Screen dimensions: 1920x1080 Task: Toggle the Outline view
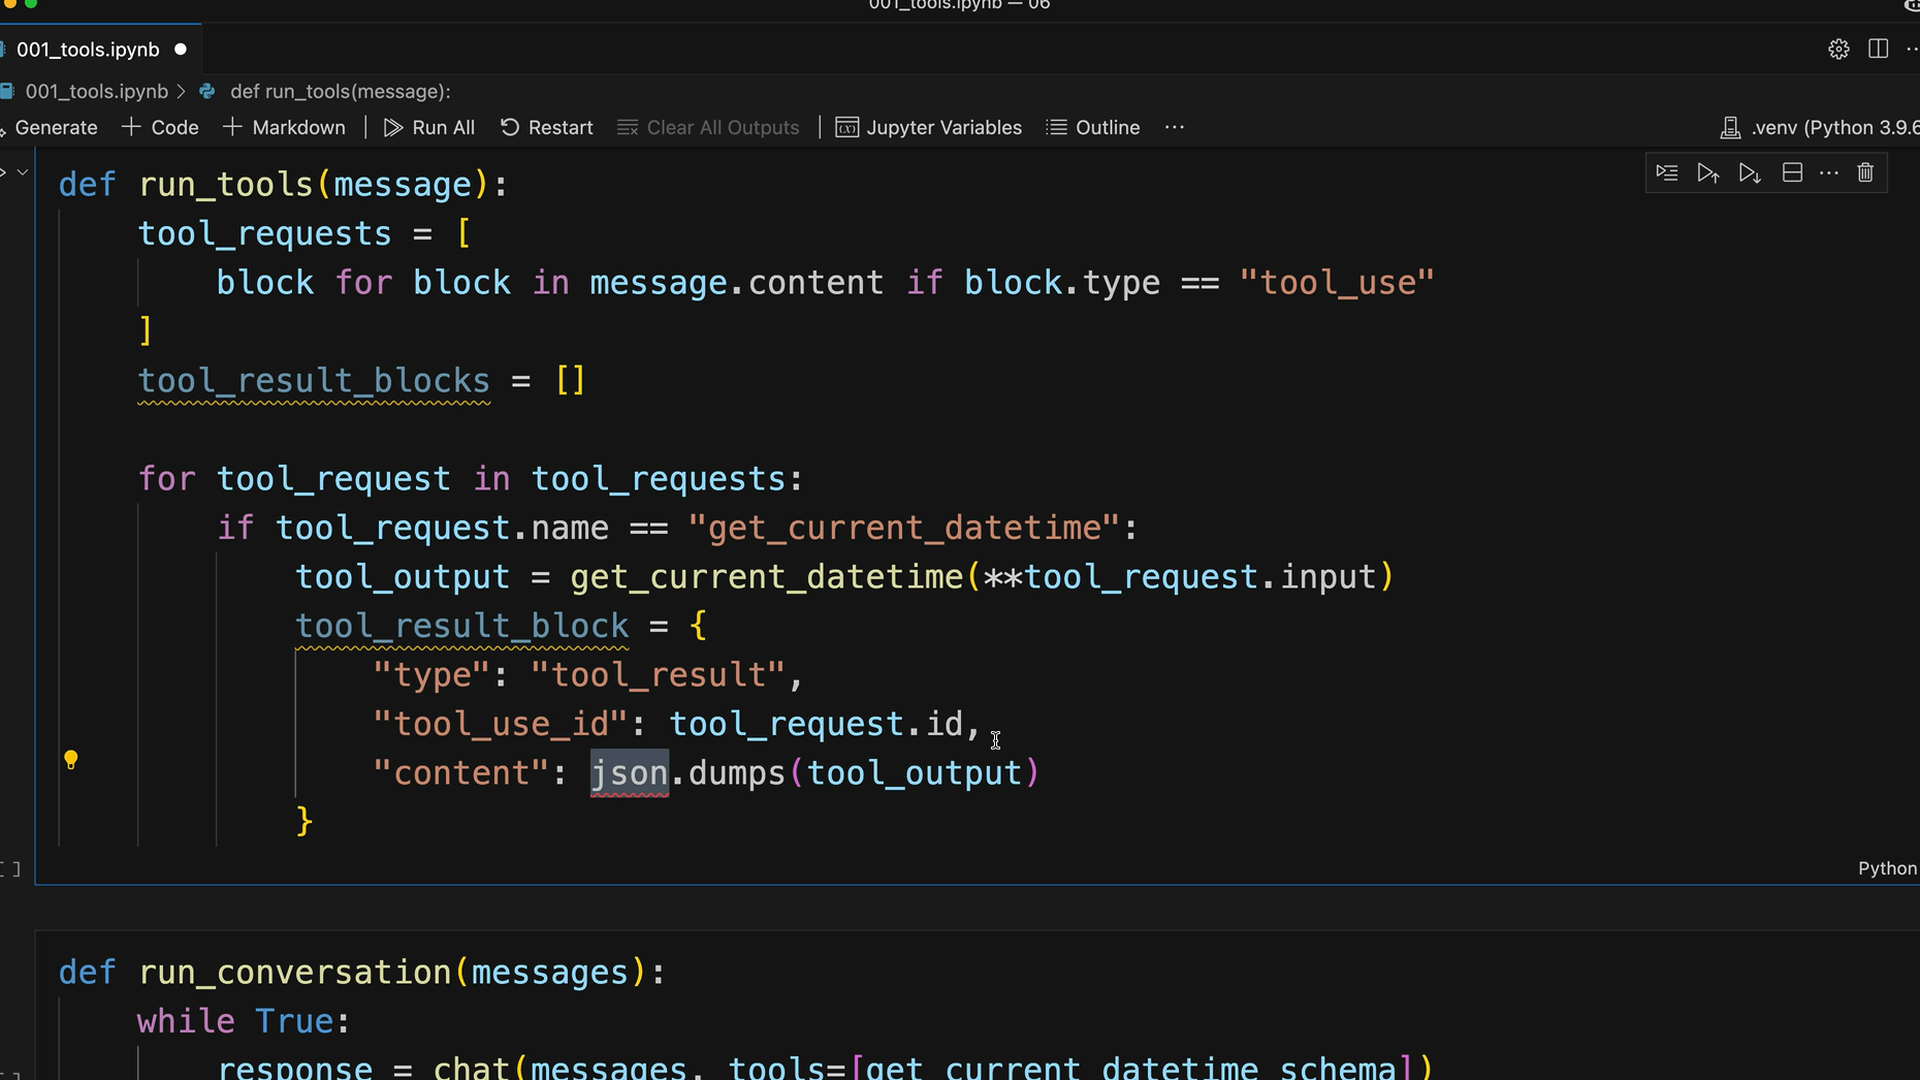coord(1093,127)
